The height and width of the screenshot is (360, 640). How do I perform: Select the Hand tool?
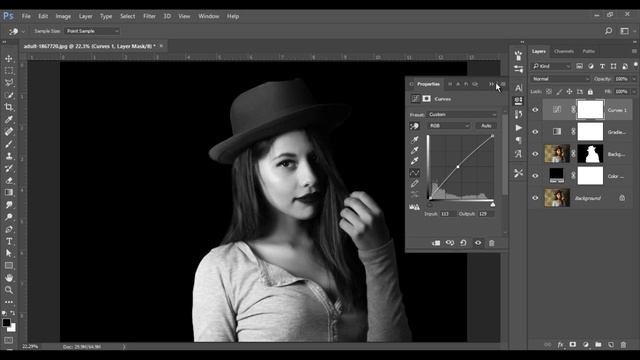[x=9, y=278]
